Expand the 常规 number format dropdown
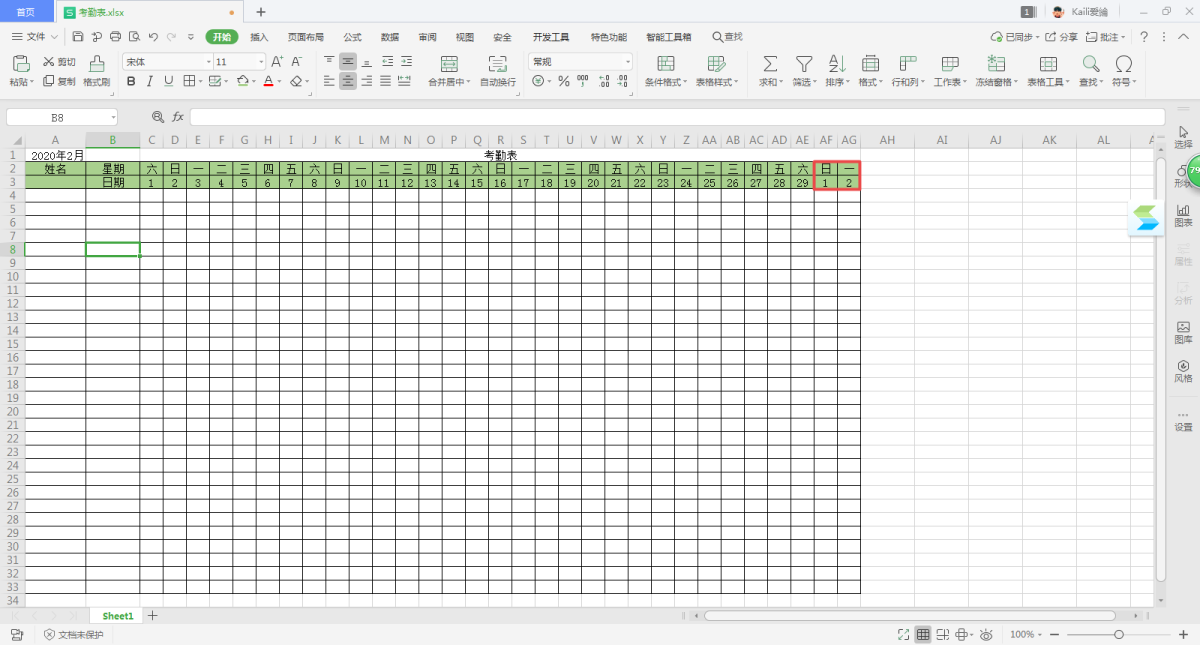Viewport: 1200px width, 645px height. coord(628,62)
